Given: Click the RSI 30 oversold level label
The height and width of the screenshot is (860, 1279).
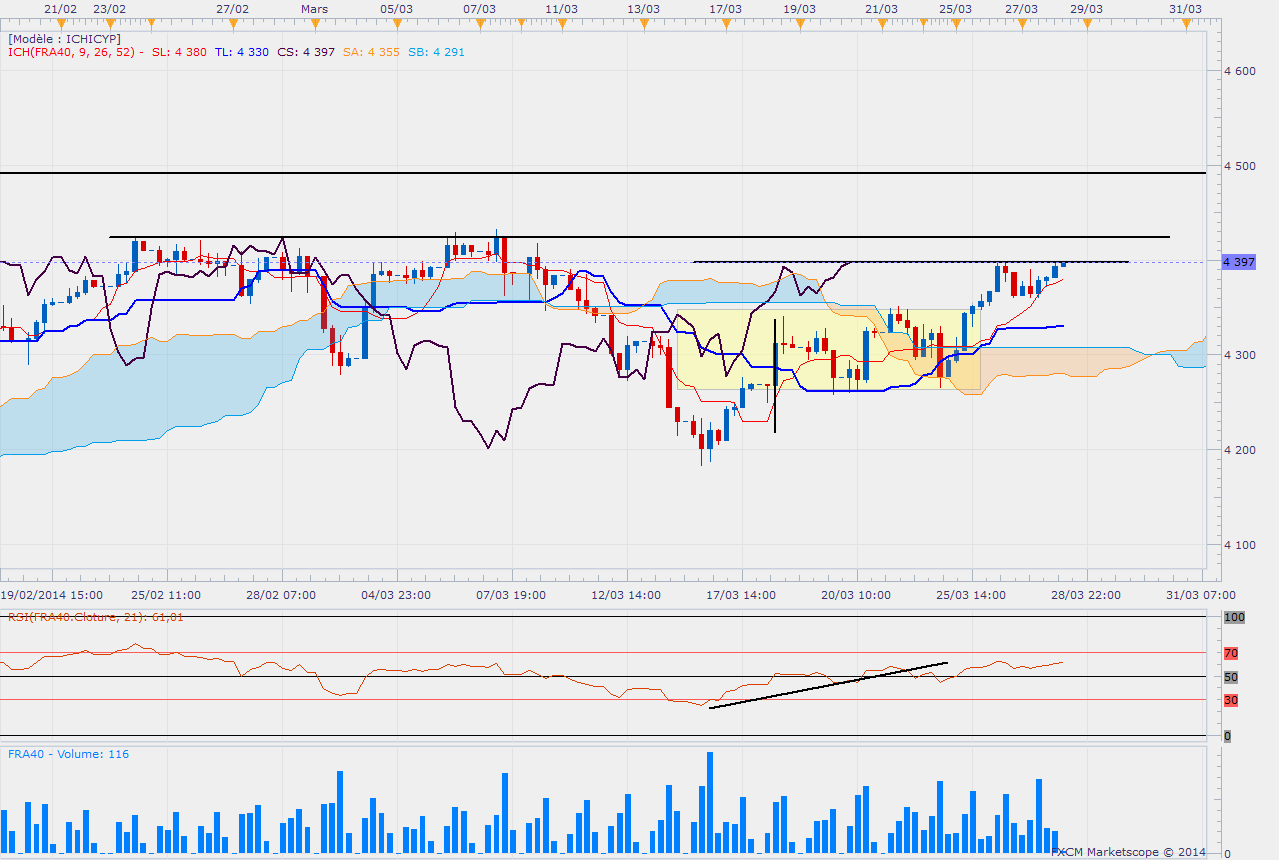Looking at the screenshot, I should pos(1231,700).
